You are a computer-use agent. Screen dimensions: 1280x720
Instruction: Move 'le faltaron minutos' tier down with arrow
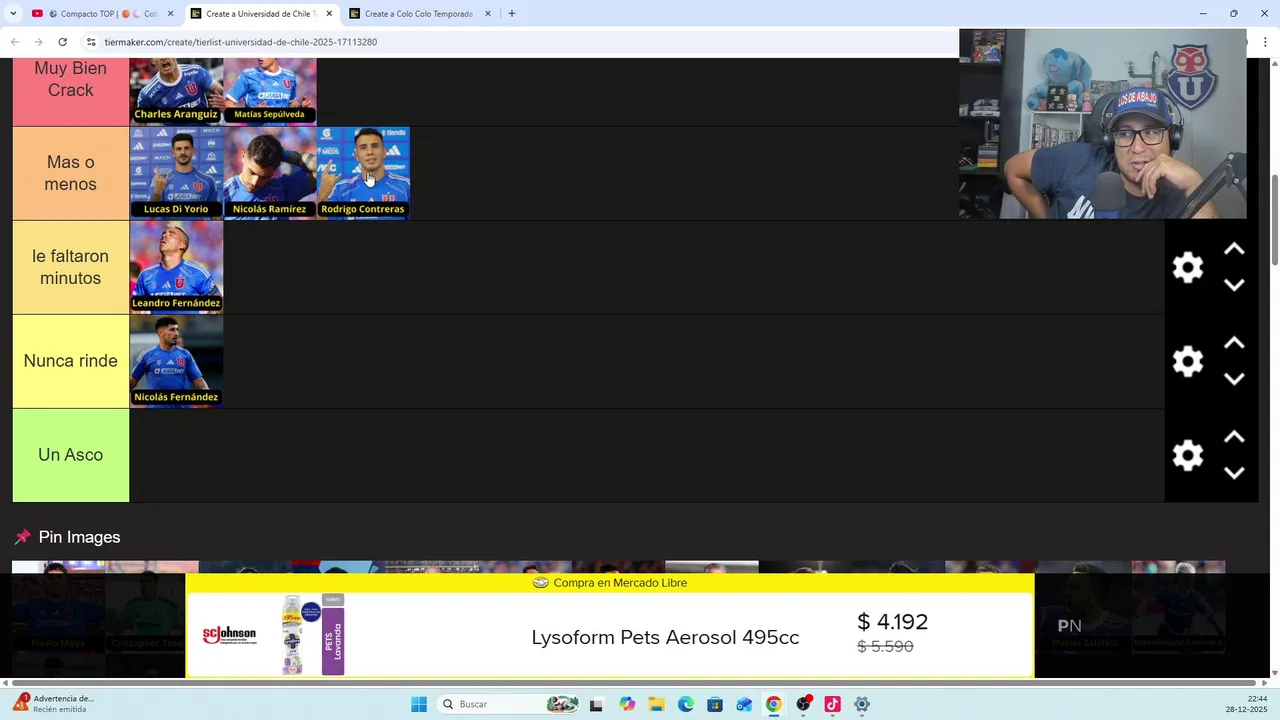pos(1234,285)
